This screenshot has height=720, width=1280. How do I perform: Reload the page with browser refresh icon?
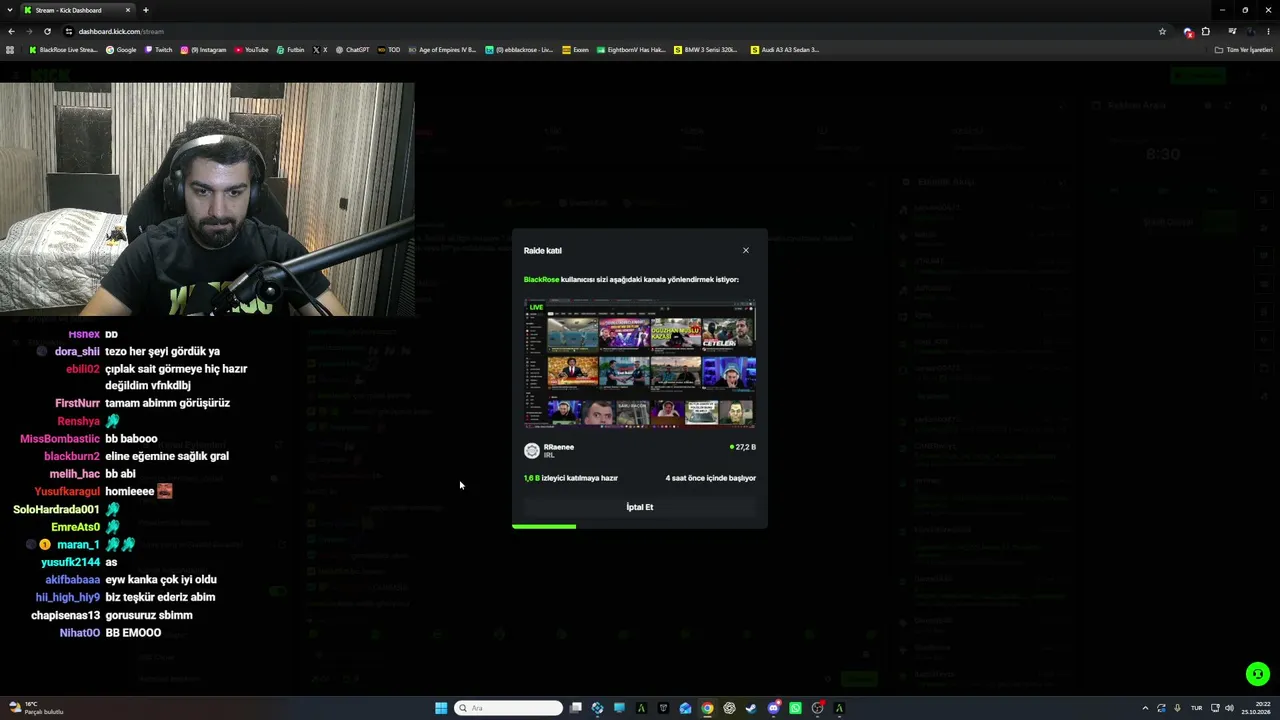click(47, 31)
